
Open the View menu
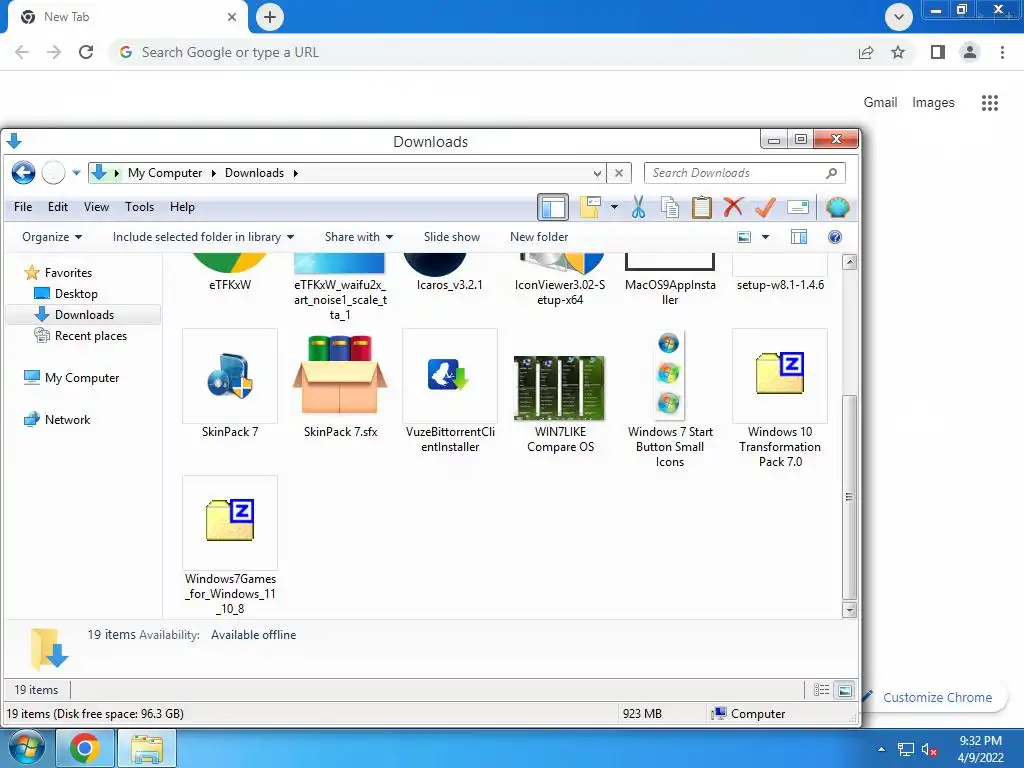[96, 207]
